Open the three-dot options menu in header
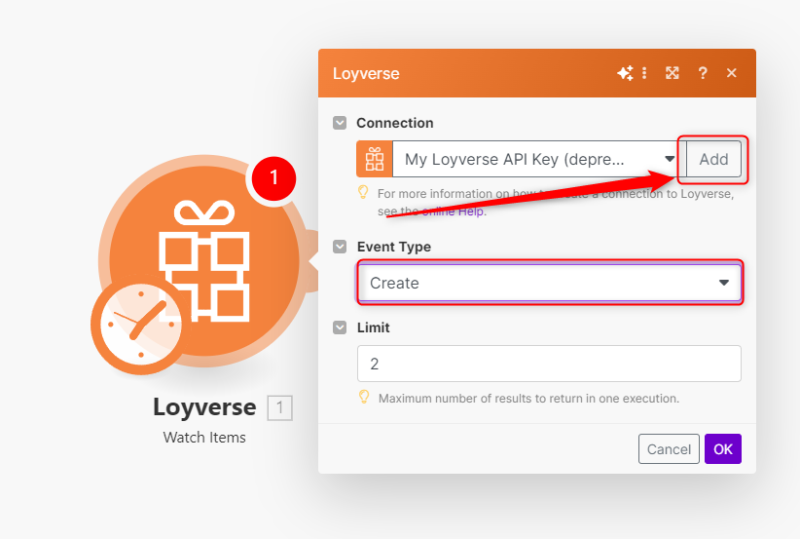 tap(644, 73)
